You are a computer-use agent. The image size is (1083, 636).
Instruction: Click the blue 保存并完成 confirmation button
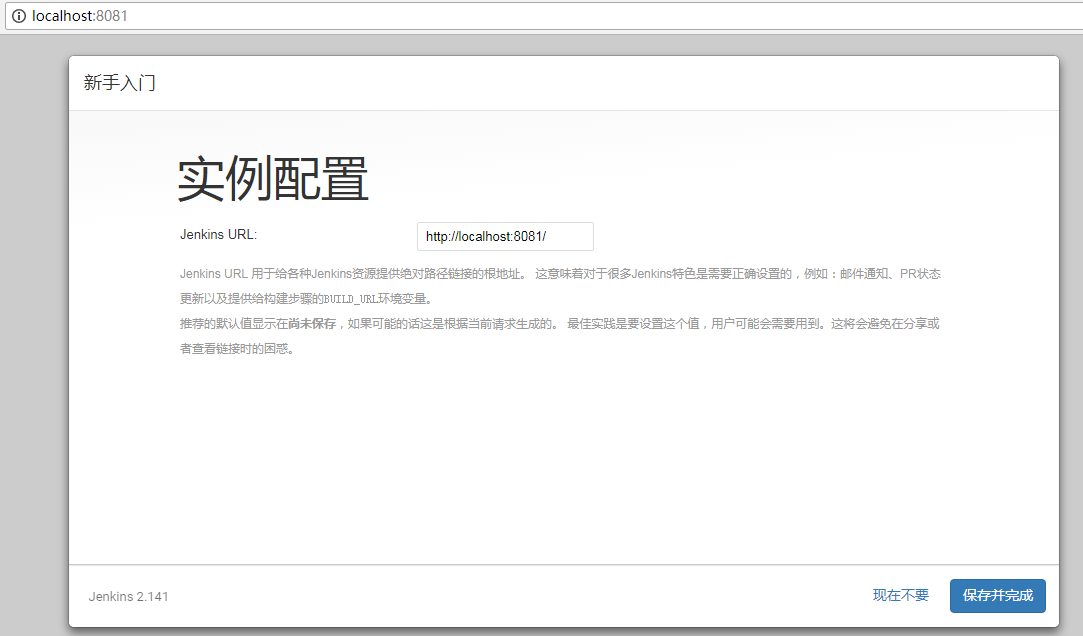pos(997,595)
